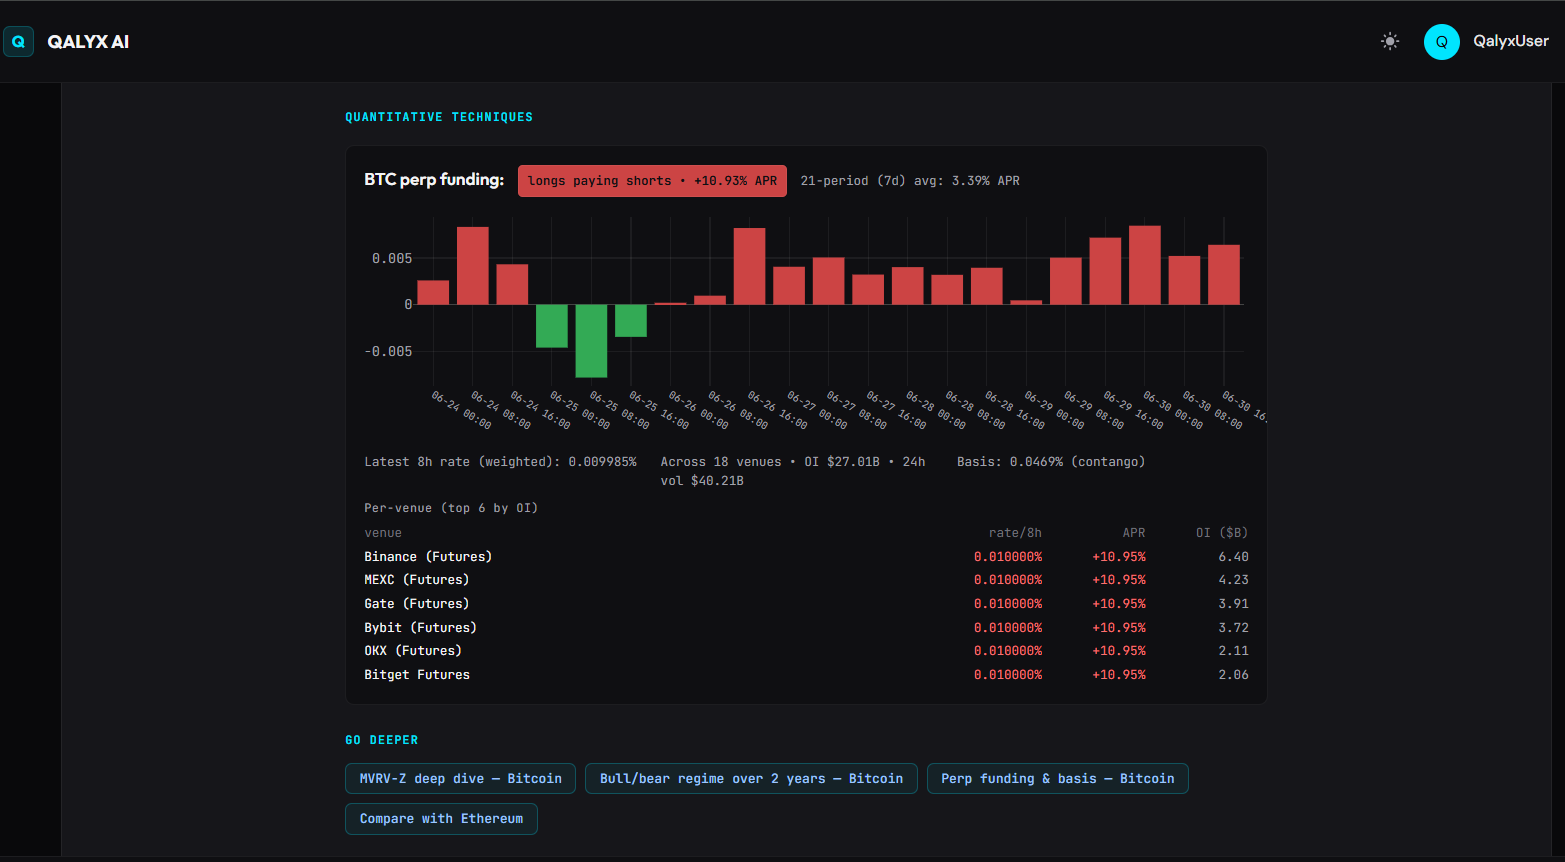Select the Bybit (Futures) venue row
This screenshot has width=1565, height=862.
tap(806, 628)
